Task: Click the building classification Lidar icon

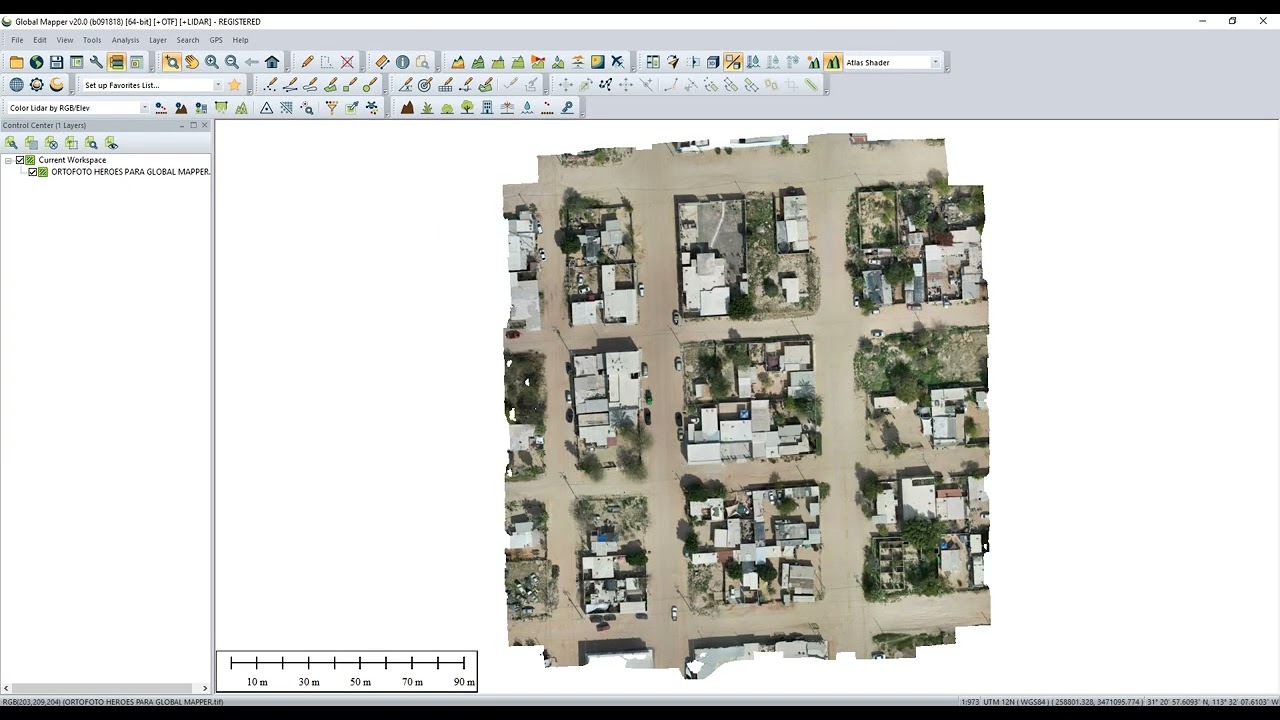Action: click(487, 107)
